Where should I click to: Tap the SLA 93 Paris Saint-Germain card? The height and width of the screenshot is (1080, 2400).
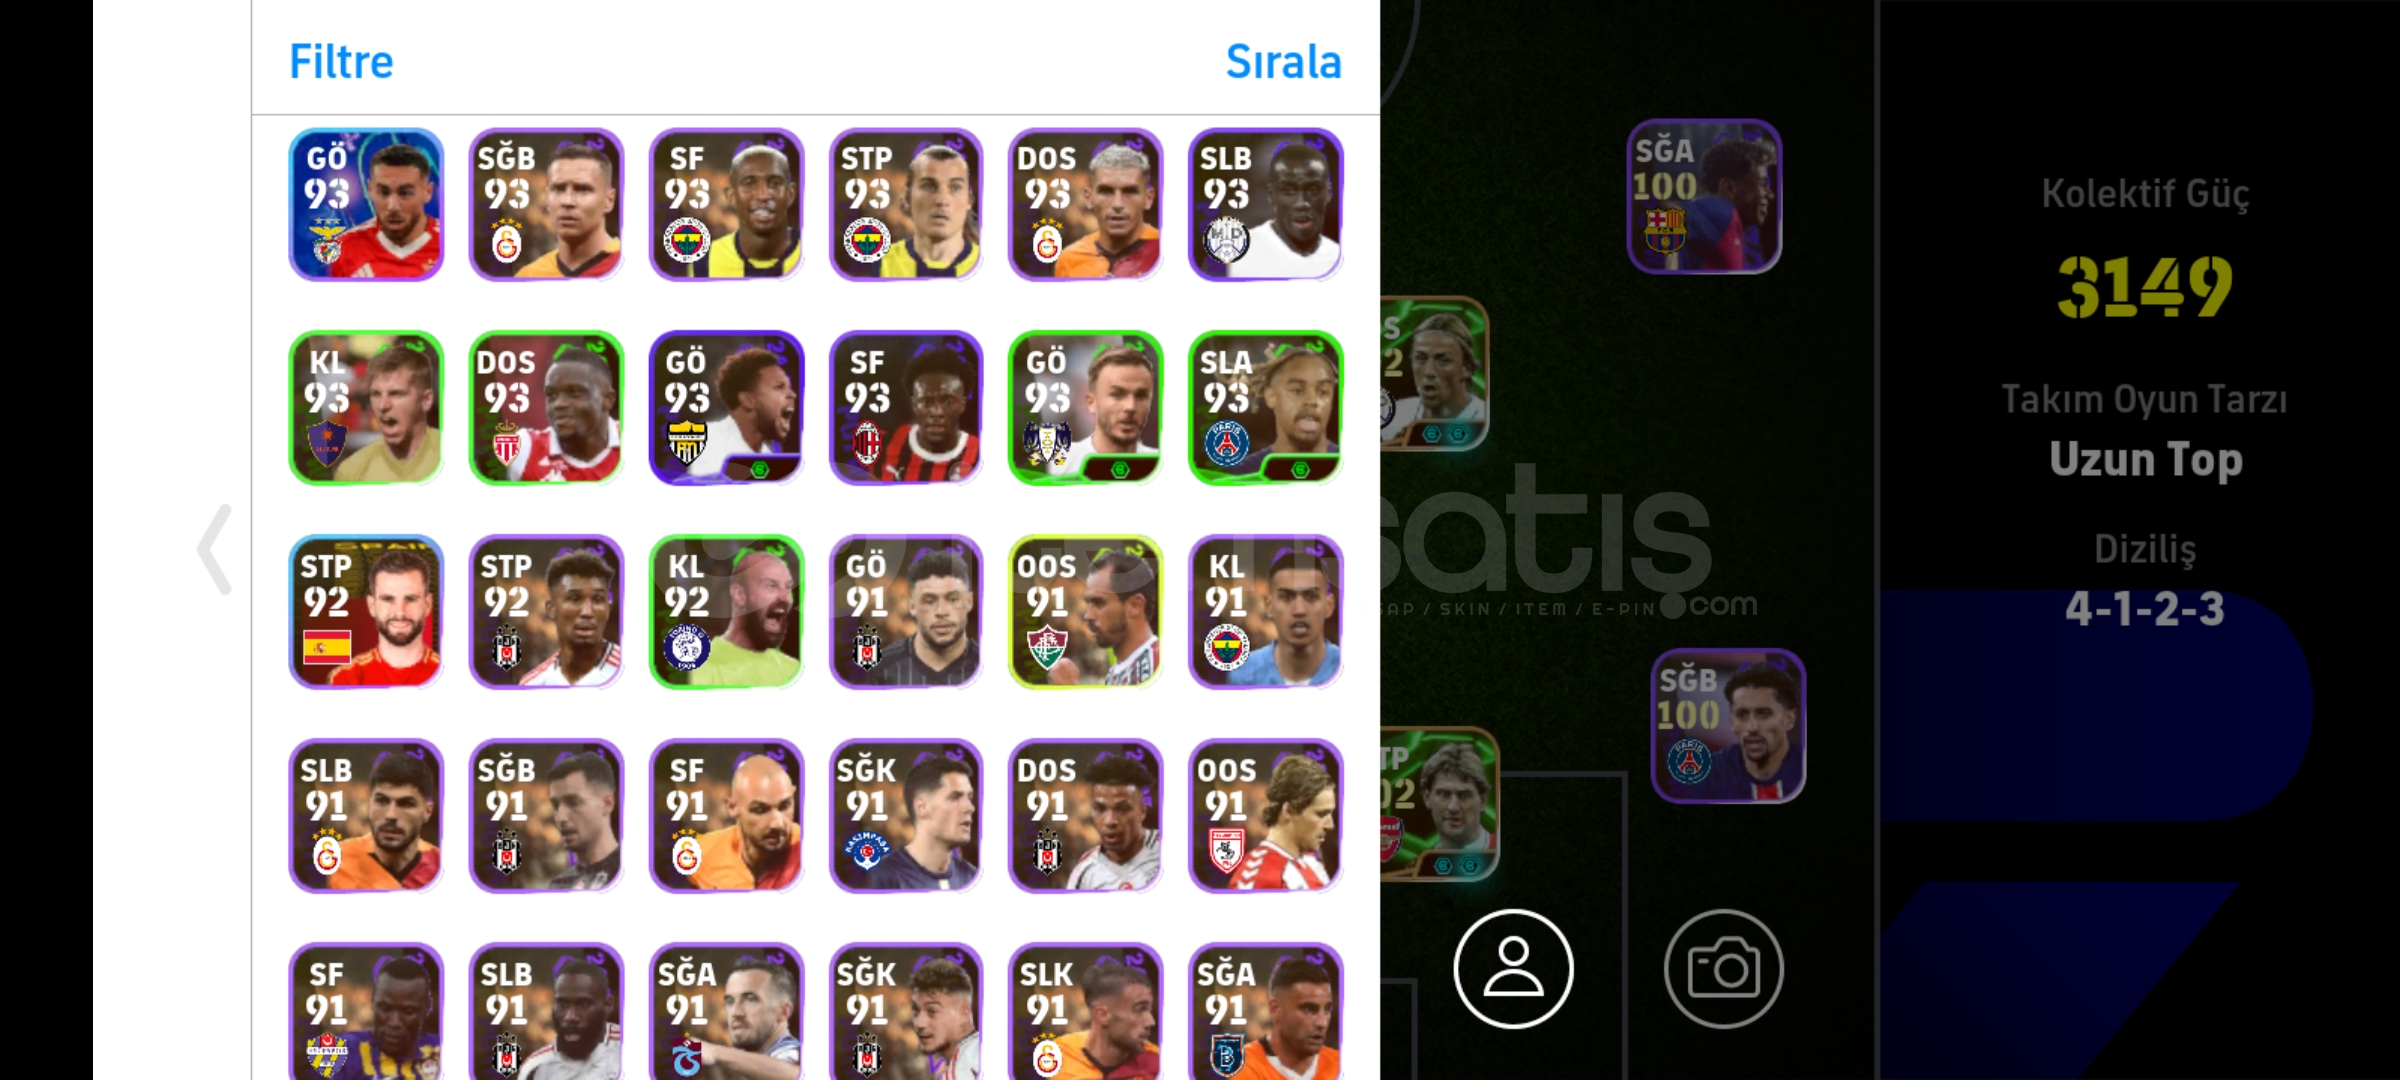[1266, 408]
